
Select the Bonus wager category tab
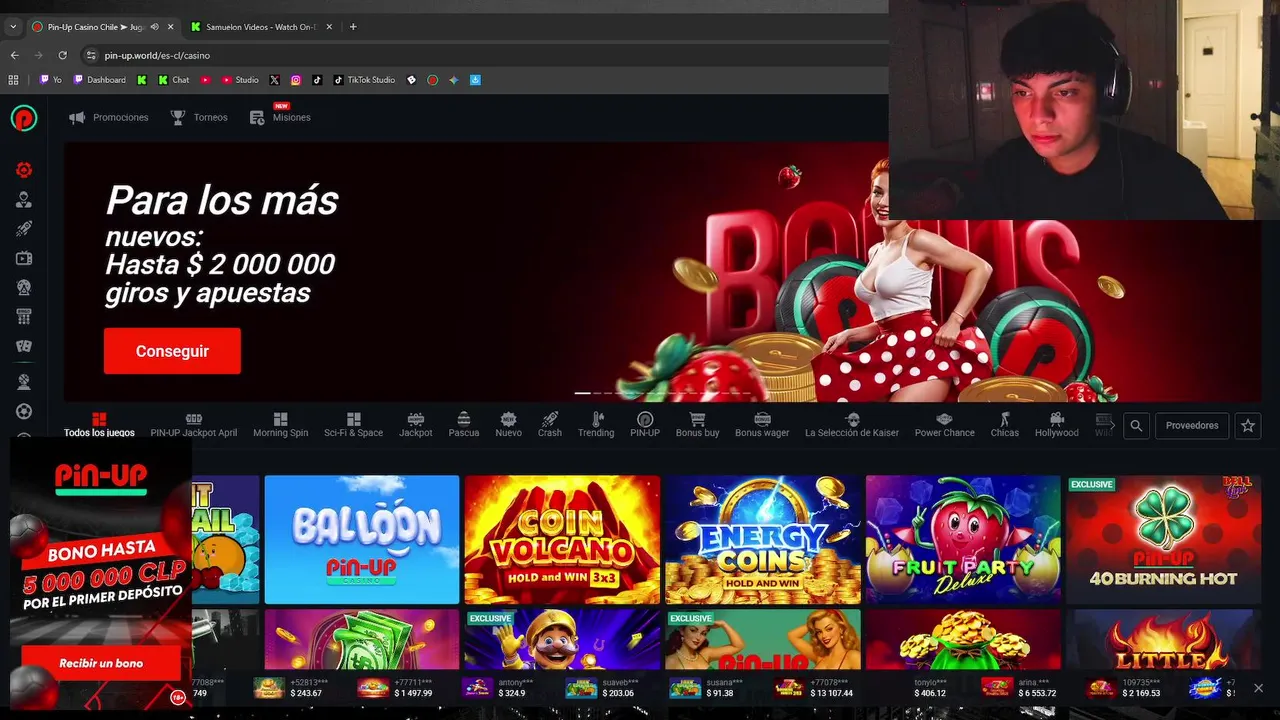(762, 425)
